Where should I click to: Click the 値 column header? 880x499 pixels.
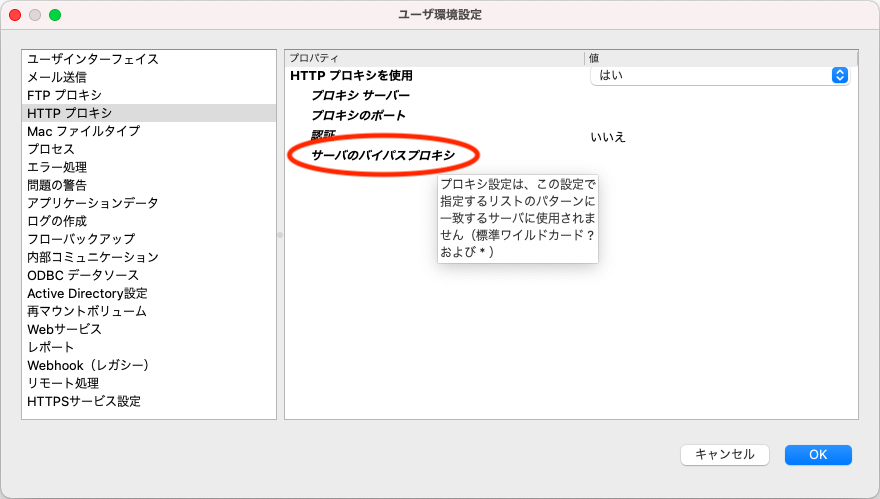pyautogui.click(x=721, y=58)
